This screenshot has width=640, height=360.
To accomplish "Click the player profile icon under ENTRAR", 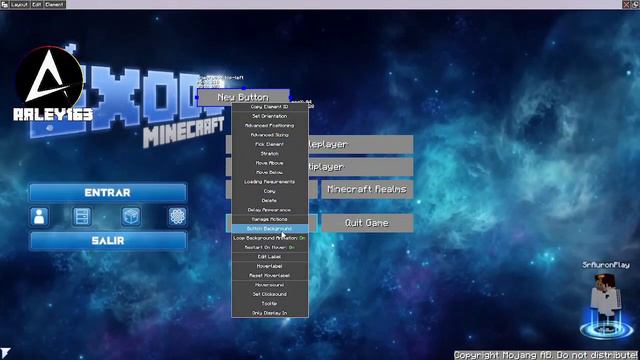I will [39, 216].
